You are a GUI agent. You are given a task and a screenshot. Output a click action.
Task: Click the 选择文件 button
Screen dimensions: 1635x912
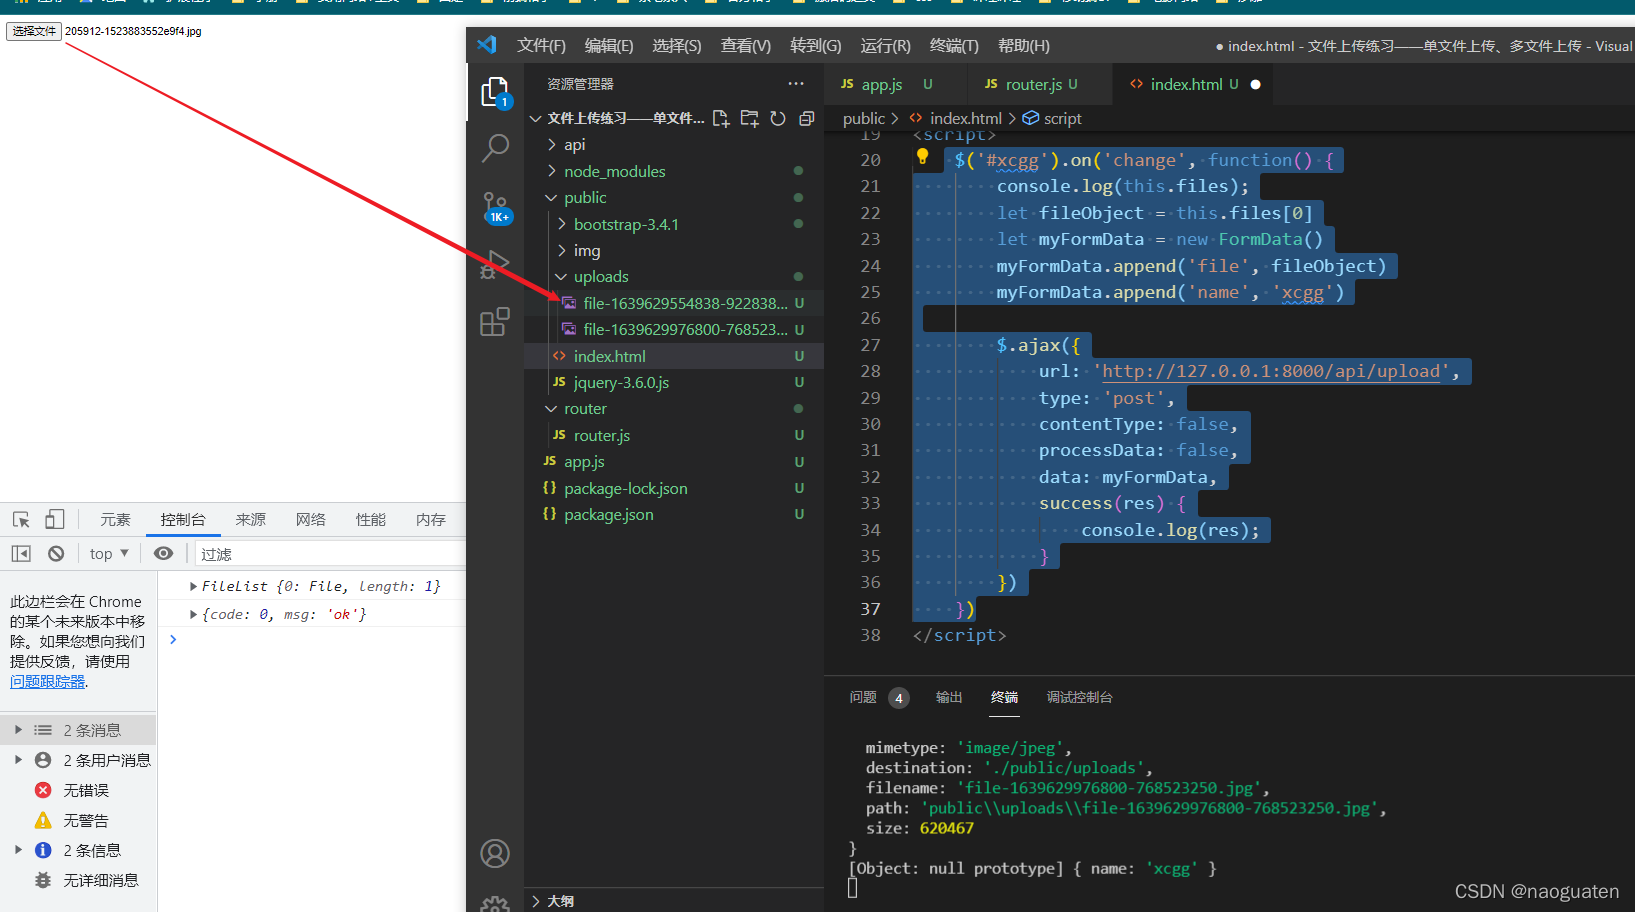pyautogui.click(x=34, y=31)
